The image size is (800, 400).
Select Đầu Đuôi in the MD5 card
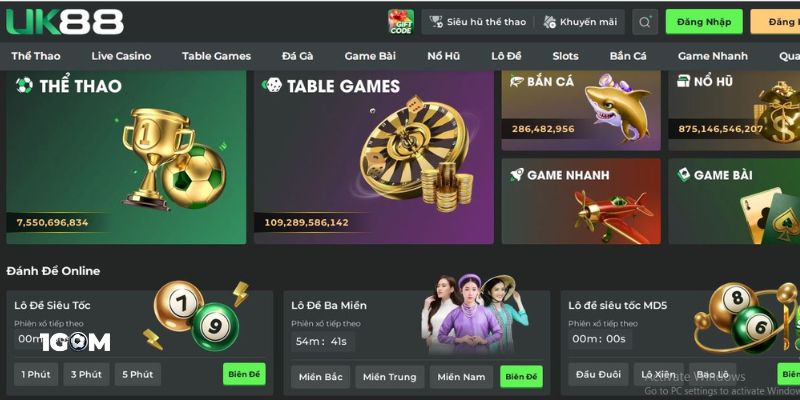pyautogui.click(x=598, y=374)
